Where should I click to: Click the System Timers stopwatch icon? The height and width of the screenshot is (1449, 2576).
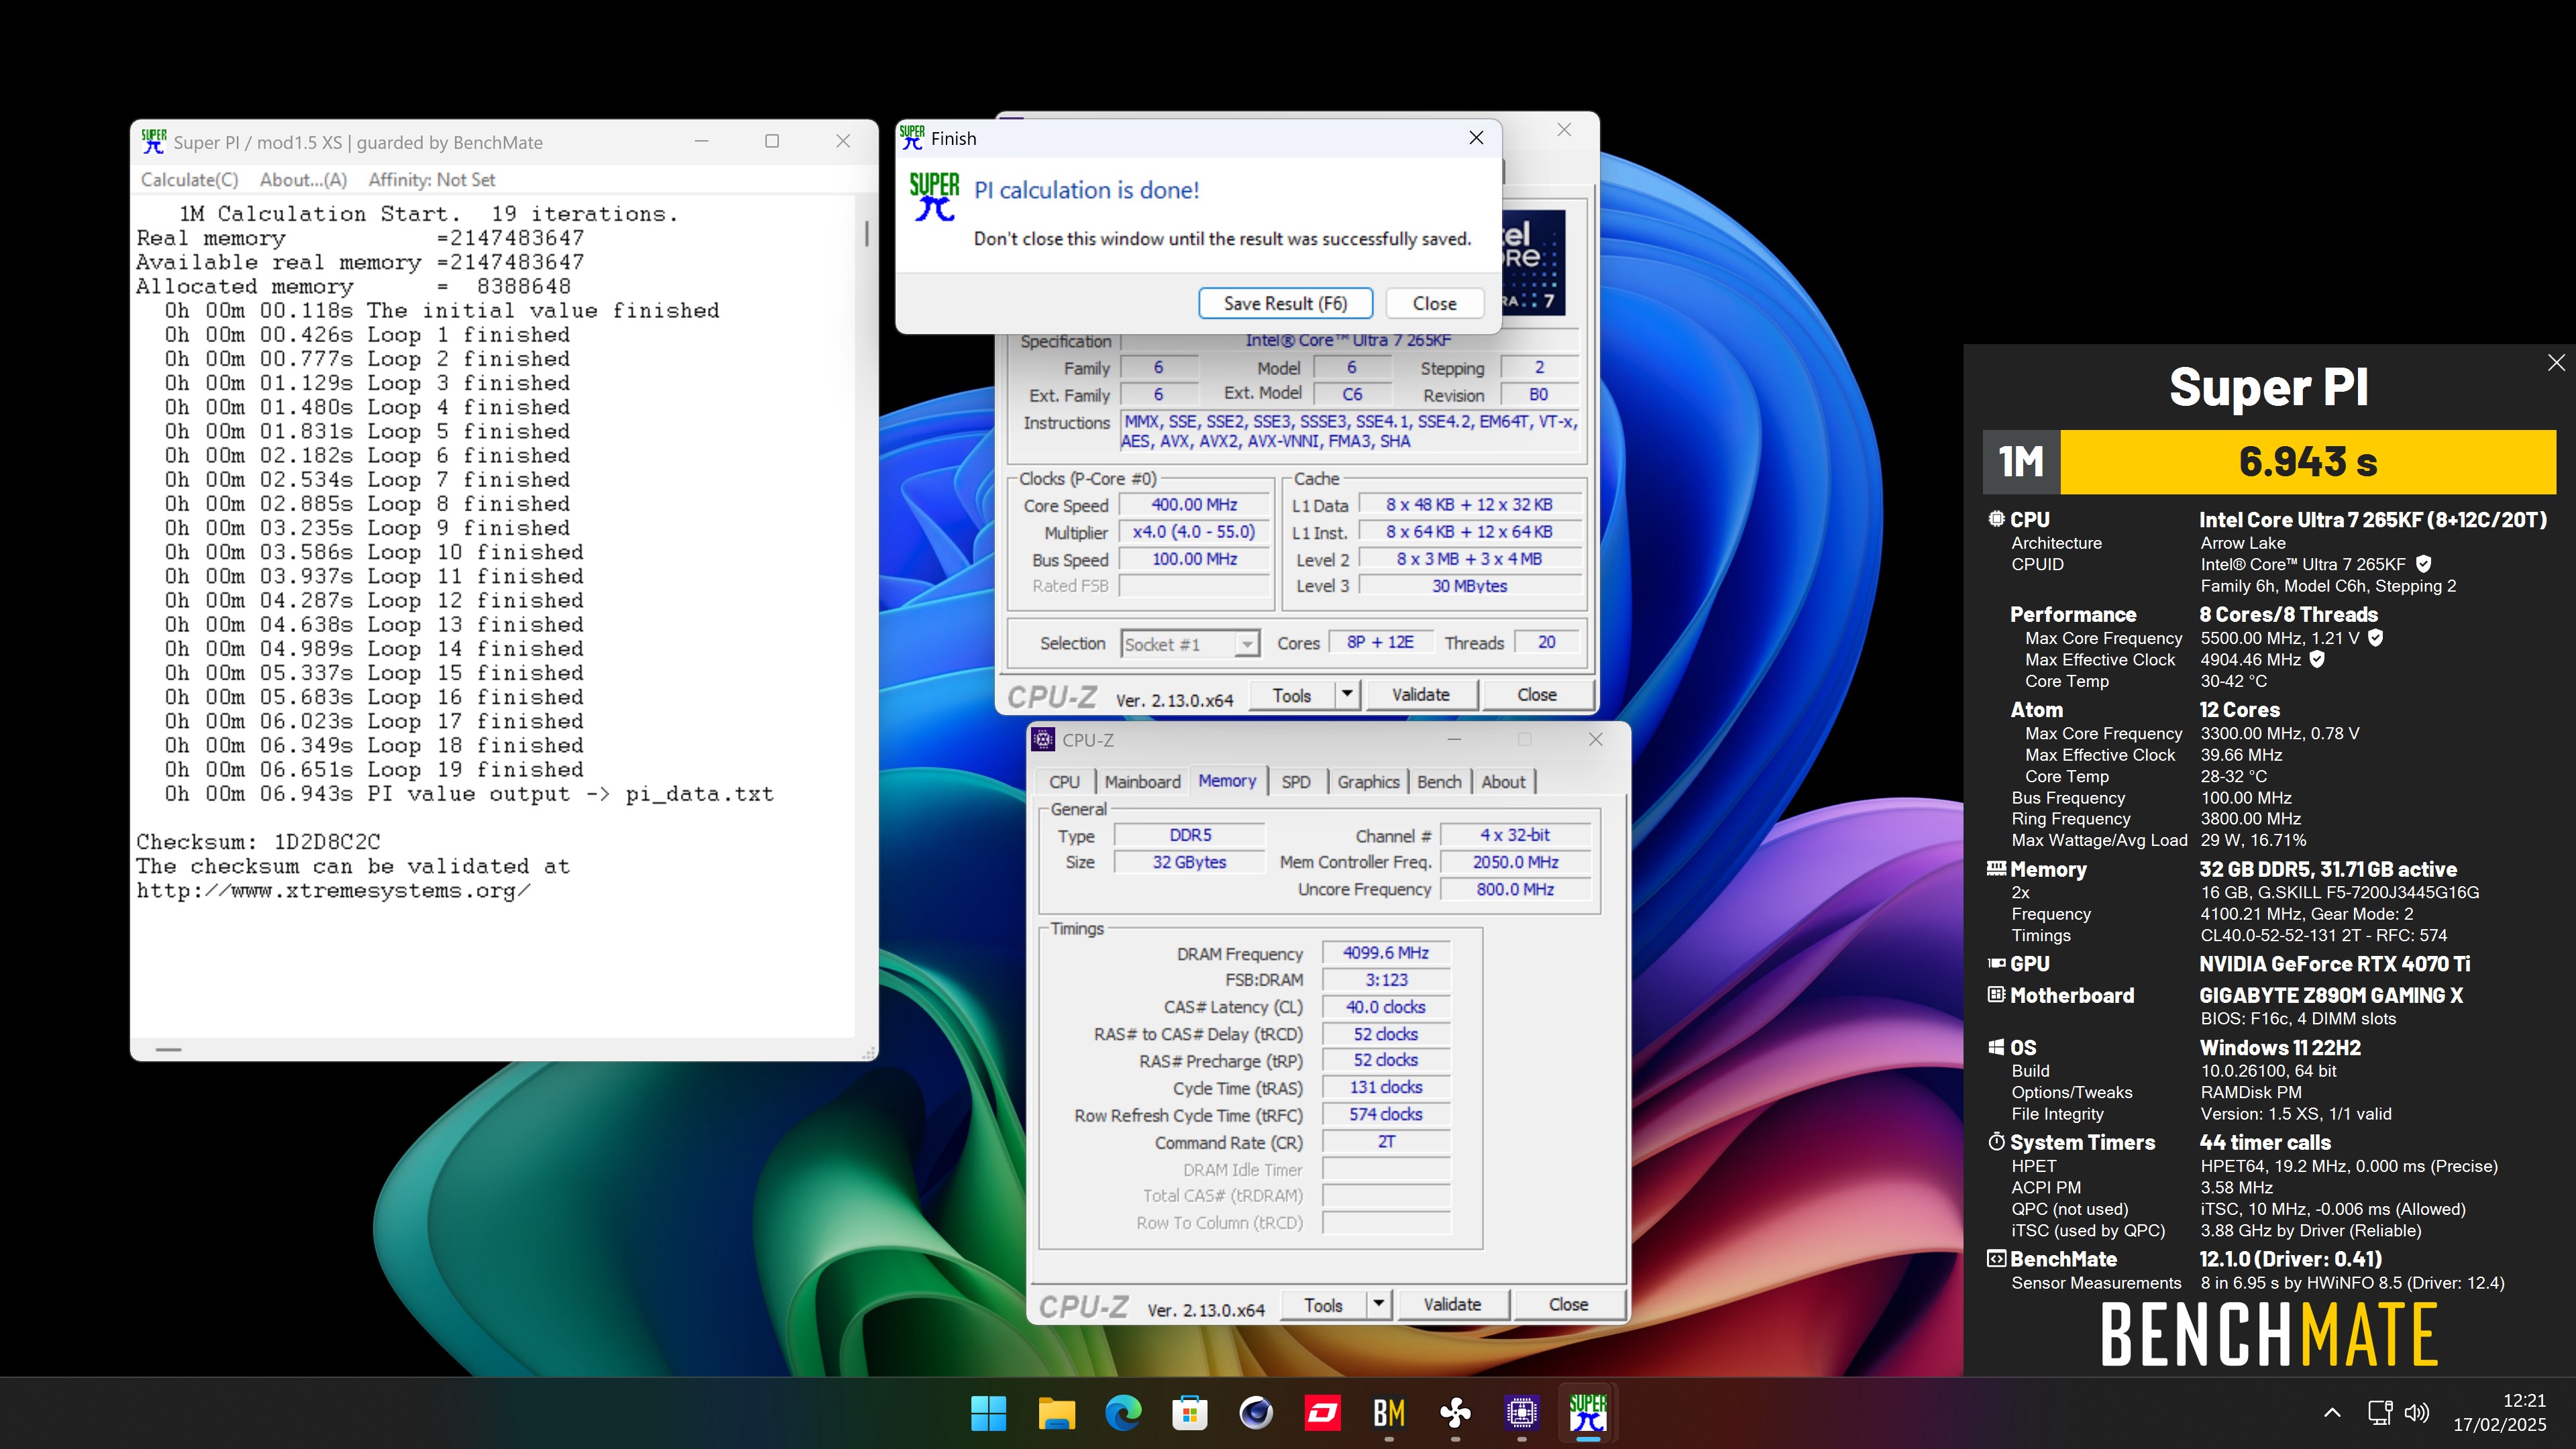tap(1996, 1141)
